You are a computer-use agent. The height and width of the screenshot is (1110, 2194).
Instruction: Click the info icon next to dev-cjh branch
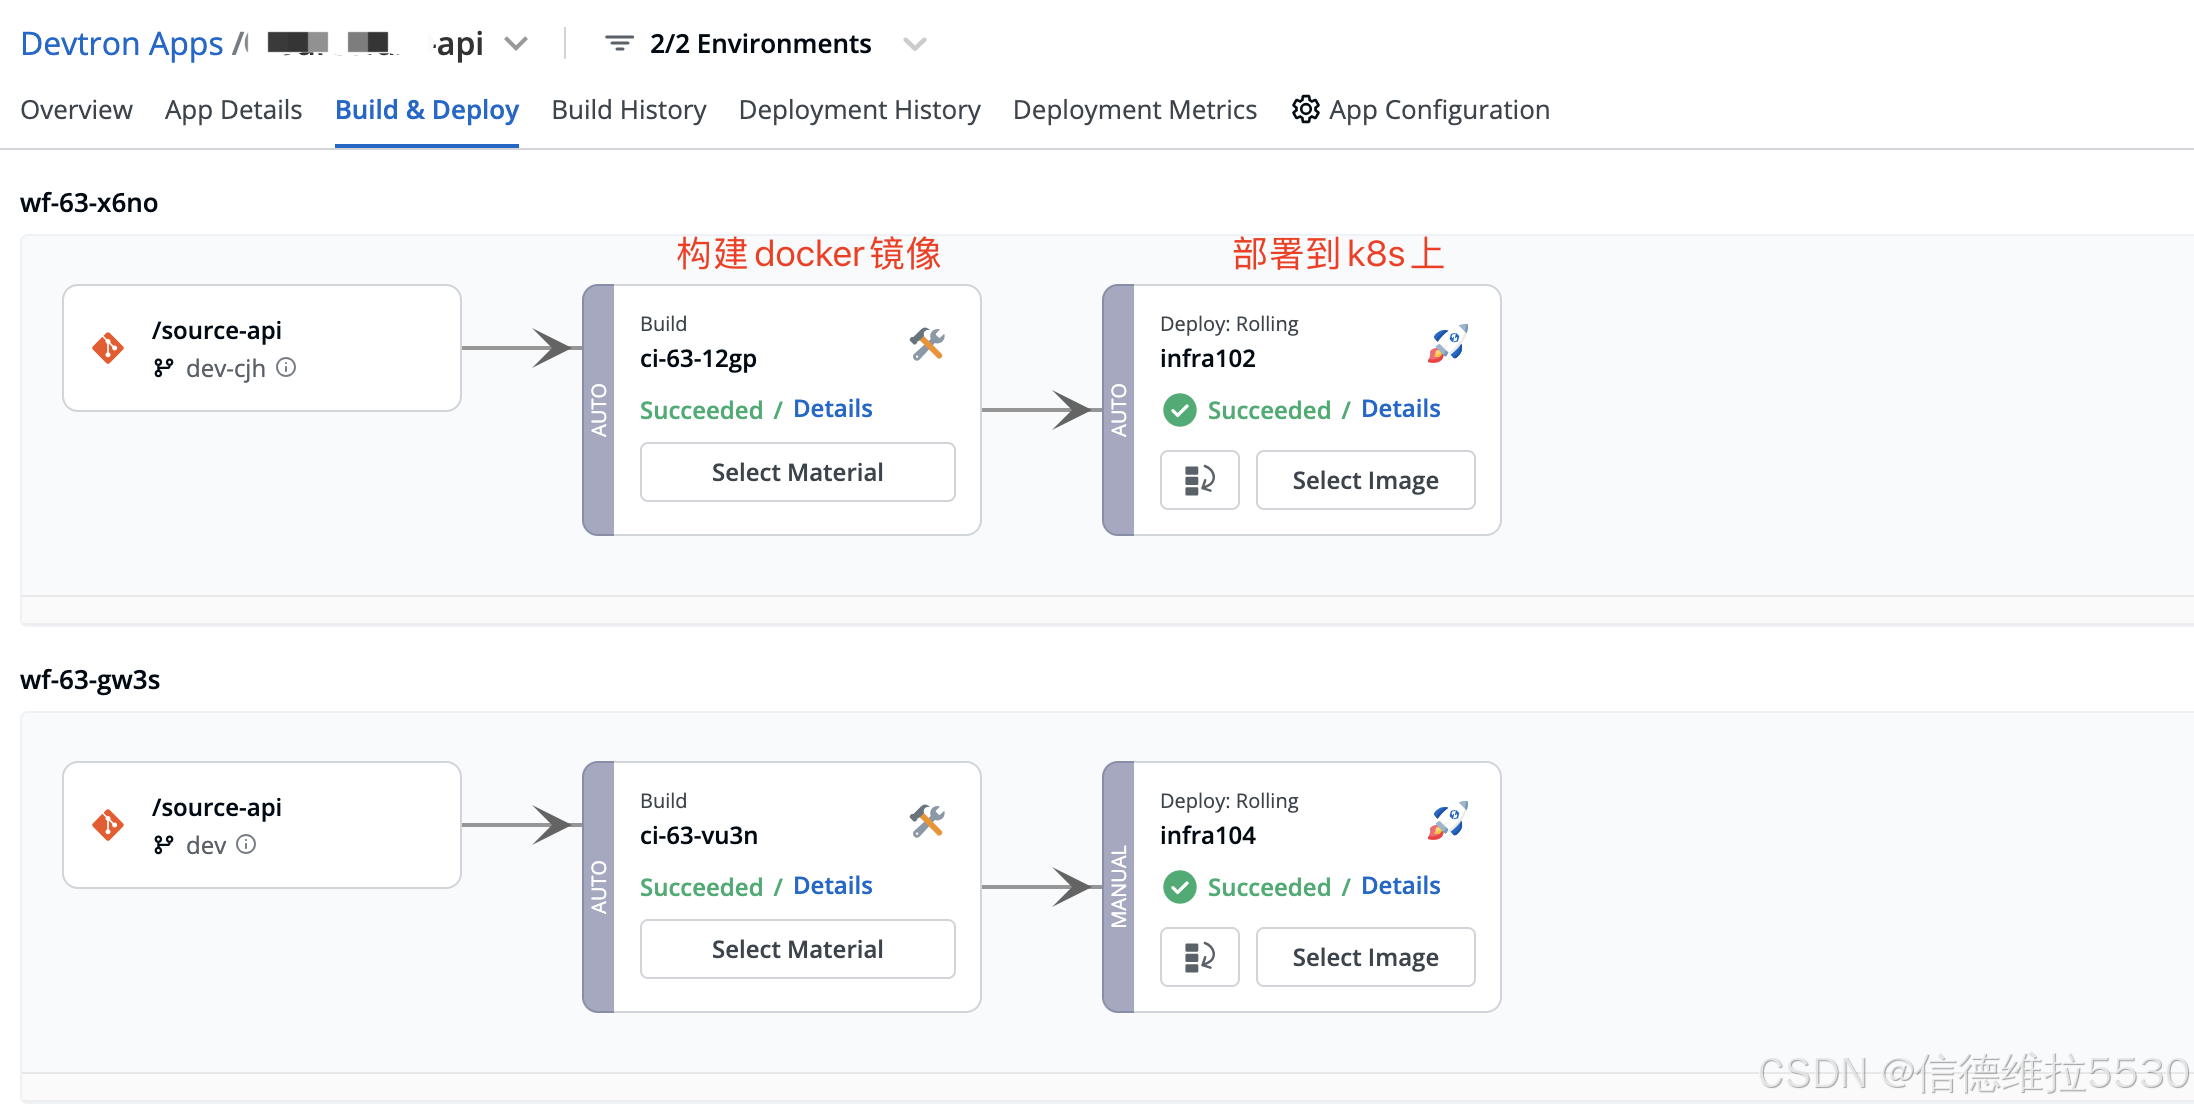click(286, 367)
